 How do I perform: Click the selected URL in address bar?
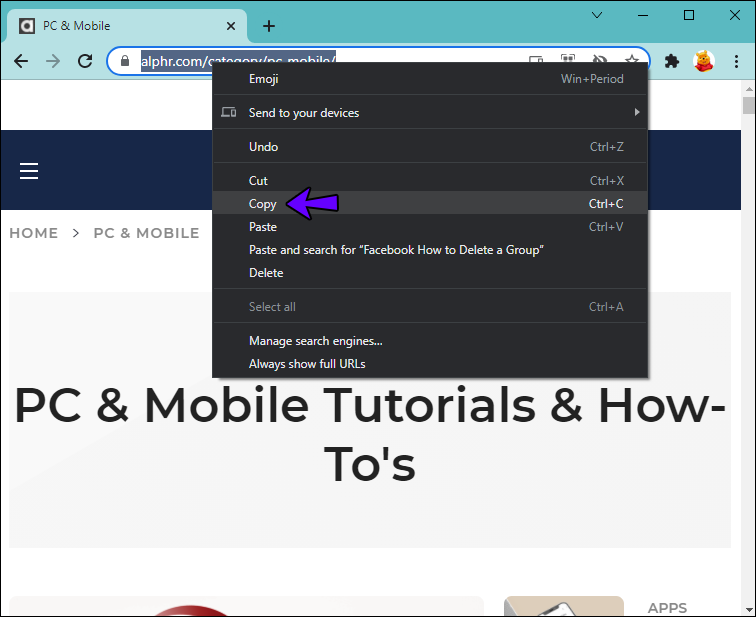(238, 61)
